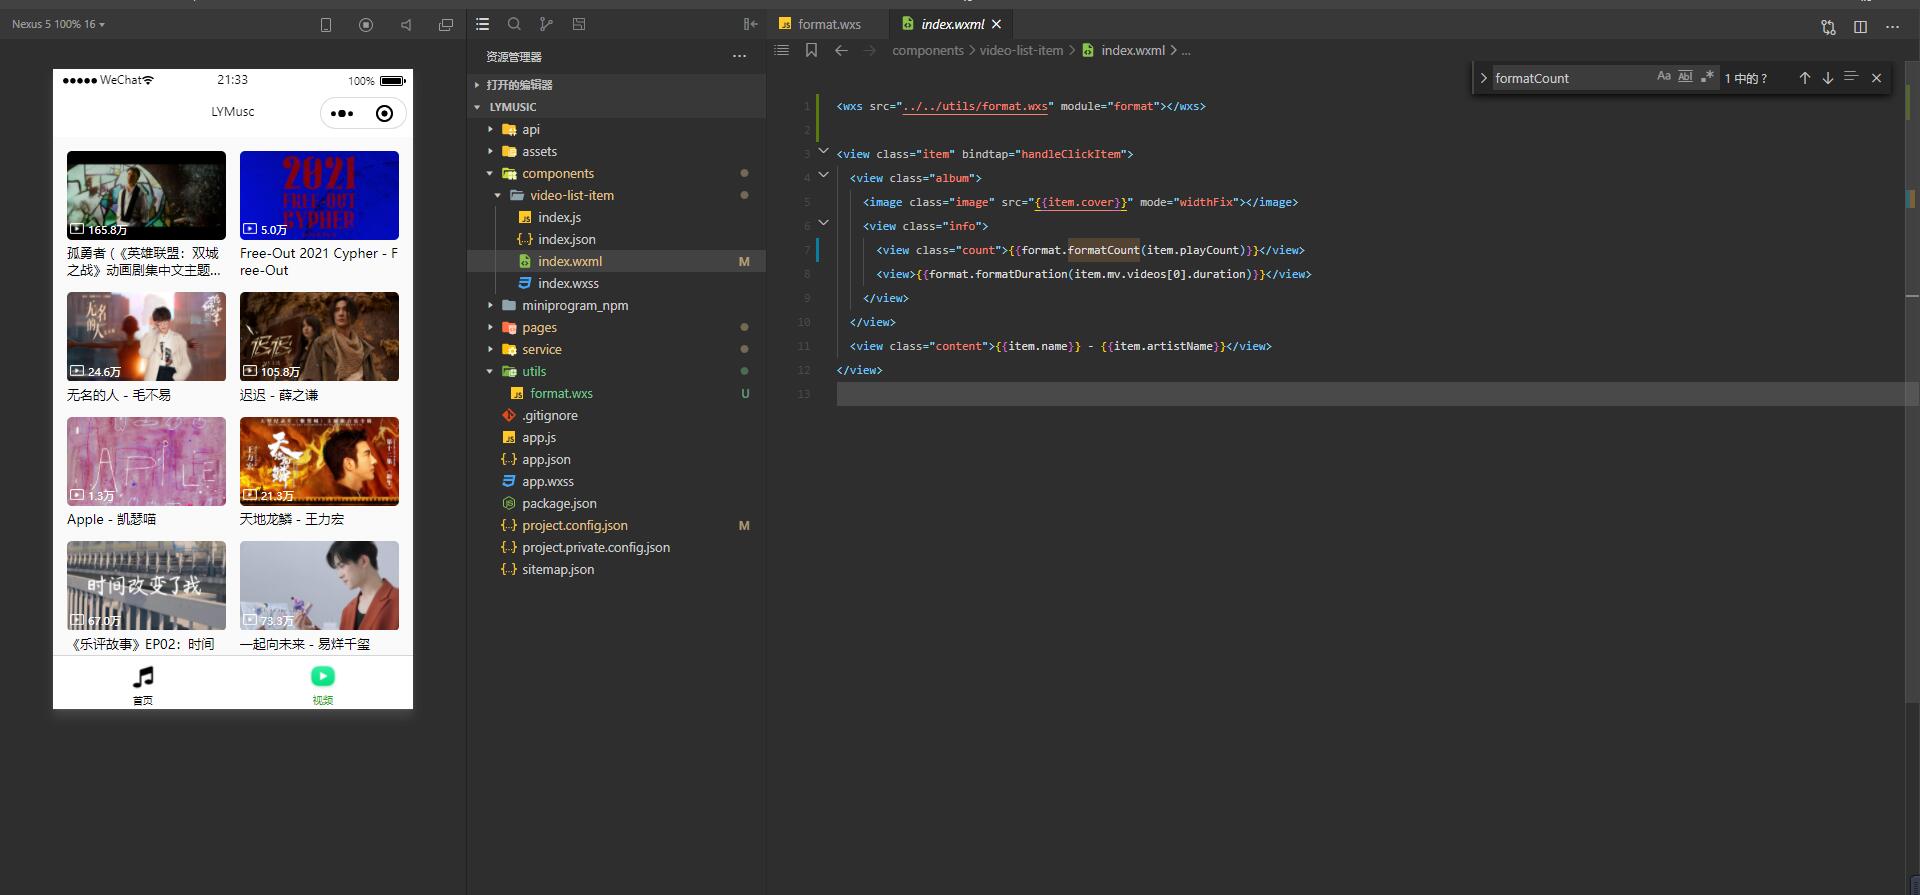Viewport: 1920px width, 895px height.
Task: Open format.wxs in the utils folder
Action: 616,393
